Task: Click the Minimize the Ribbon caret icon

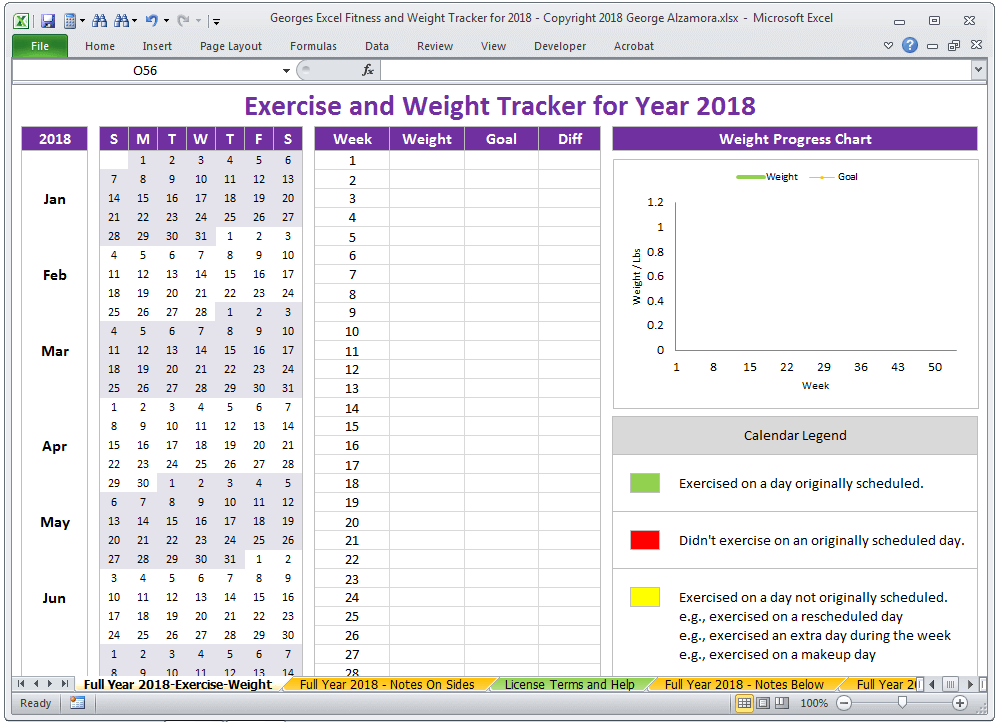Action: point(888,45)
